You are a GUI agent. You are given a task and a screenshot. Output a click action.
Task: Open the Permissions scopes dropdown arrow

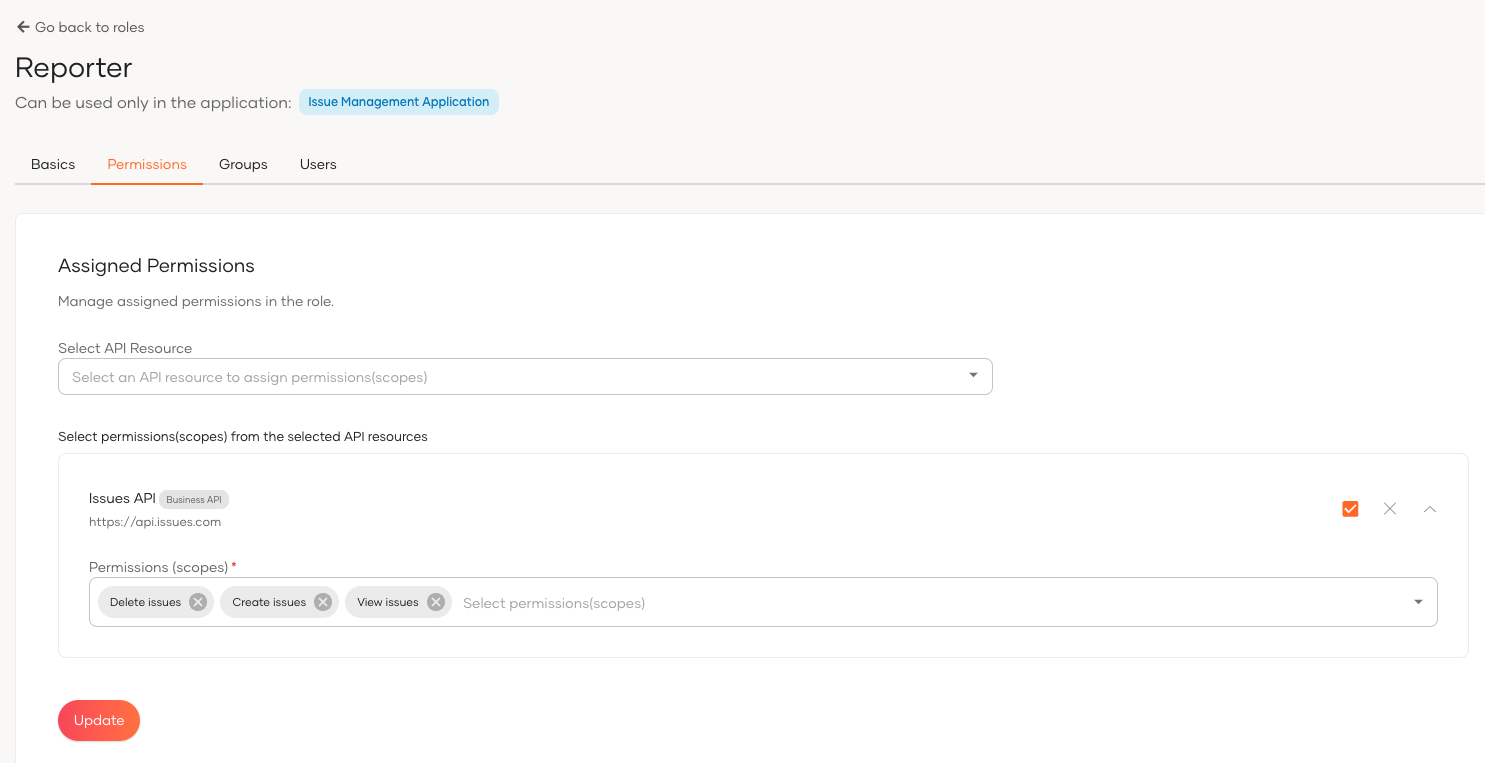1418,602
